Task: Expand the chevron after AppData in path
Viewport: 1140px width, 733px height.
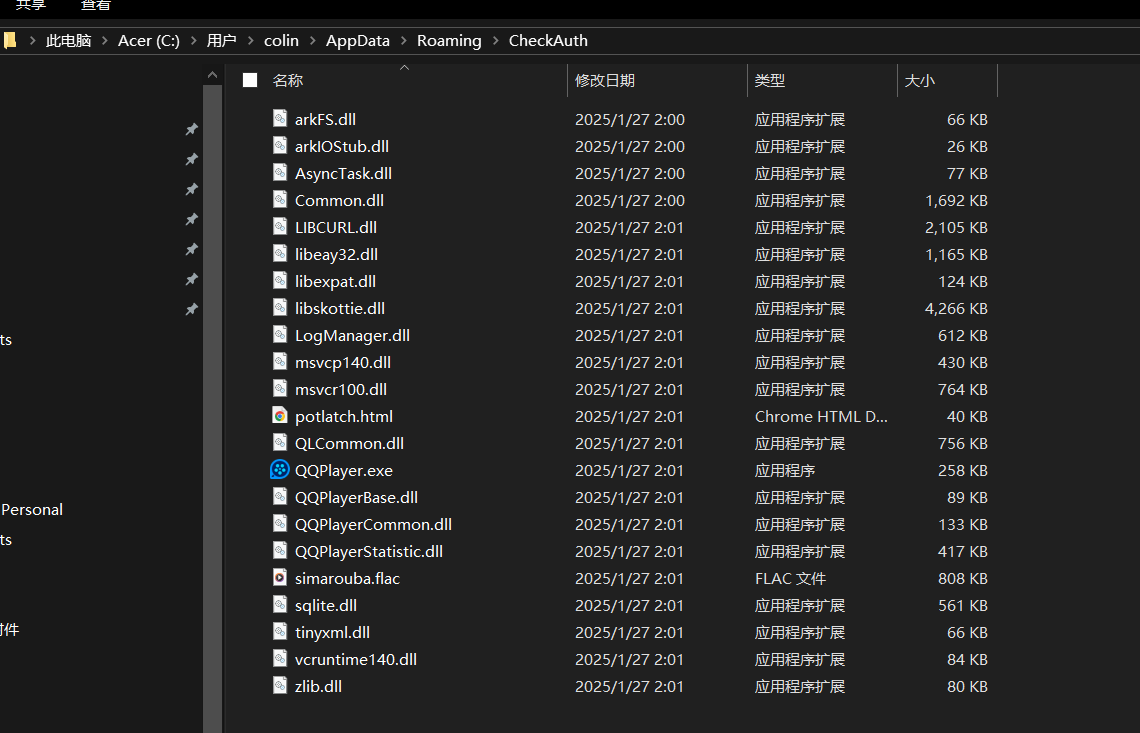Action: click(403, 41)
